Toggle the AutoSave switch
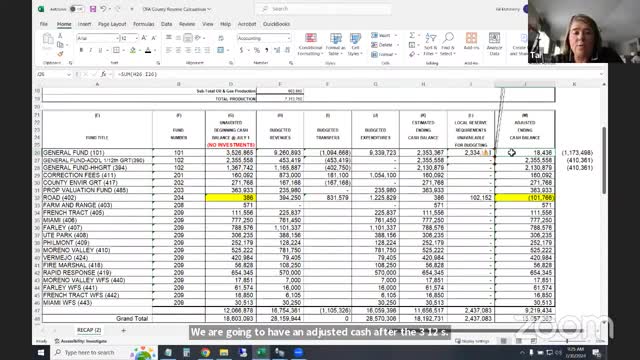The height and width of the screenshot is (360, 640). (76, 9)
